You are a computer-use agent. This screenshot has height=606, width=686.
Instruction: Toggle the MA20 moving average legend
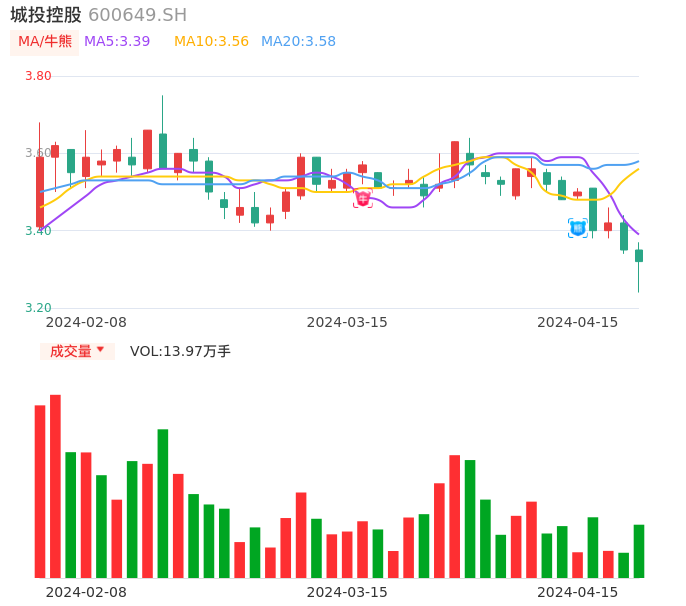point(298,42)
